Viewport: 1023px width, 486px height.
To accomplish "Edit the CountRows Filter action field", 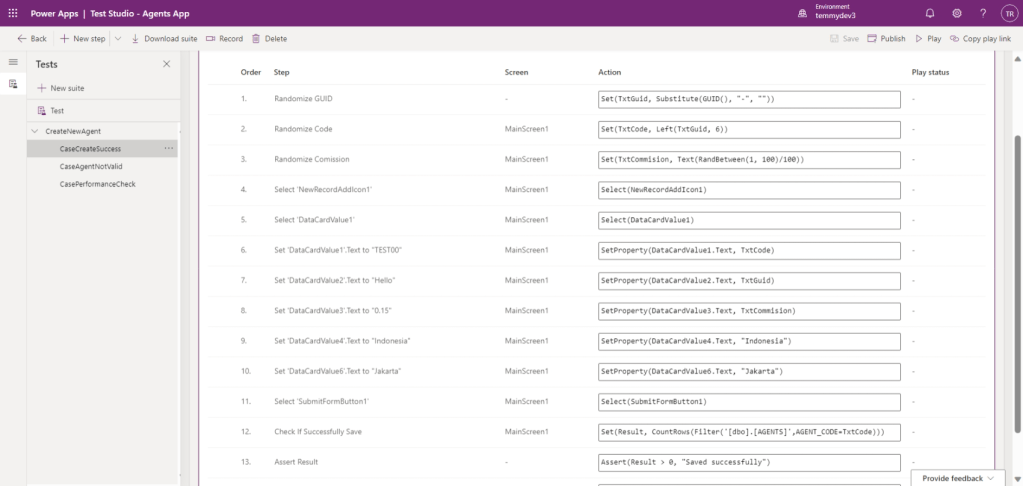I will click(x=749, y=432).
